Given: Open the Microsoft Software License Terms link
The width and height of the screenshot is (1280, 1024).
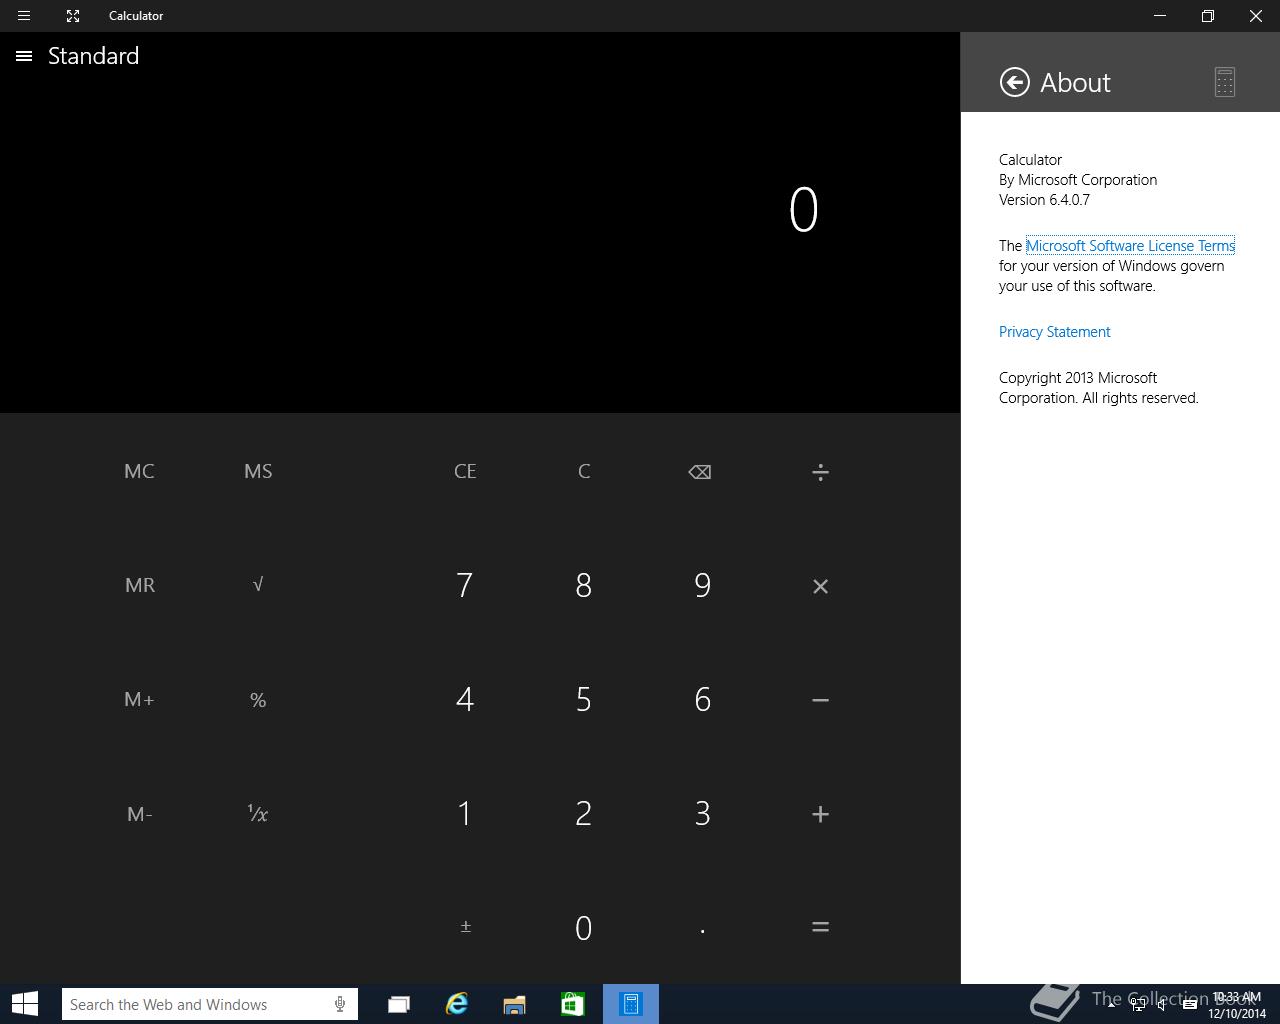Looking at the screenshot, I should tap(1130, 246).
